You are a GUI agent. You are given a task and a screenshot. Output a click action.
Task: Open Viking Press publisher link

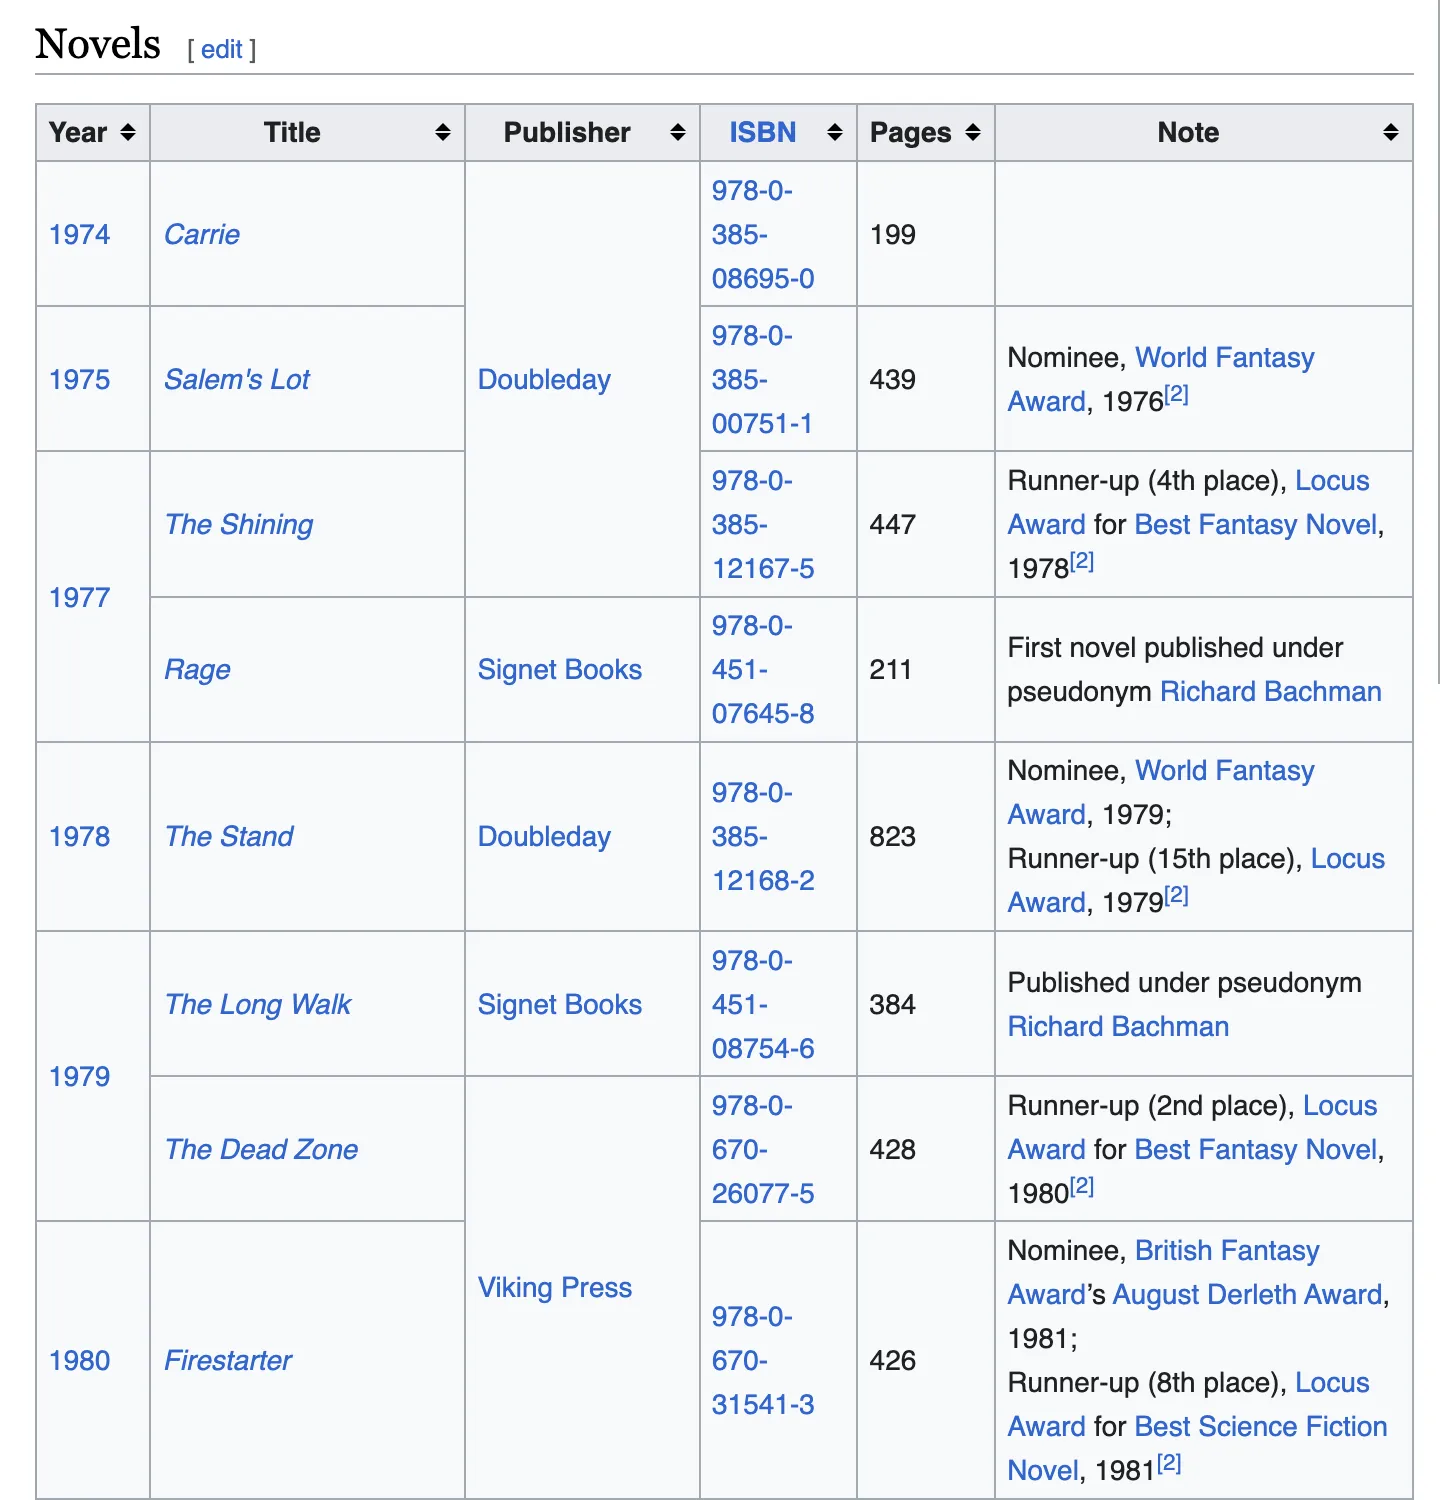554,1287
